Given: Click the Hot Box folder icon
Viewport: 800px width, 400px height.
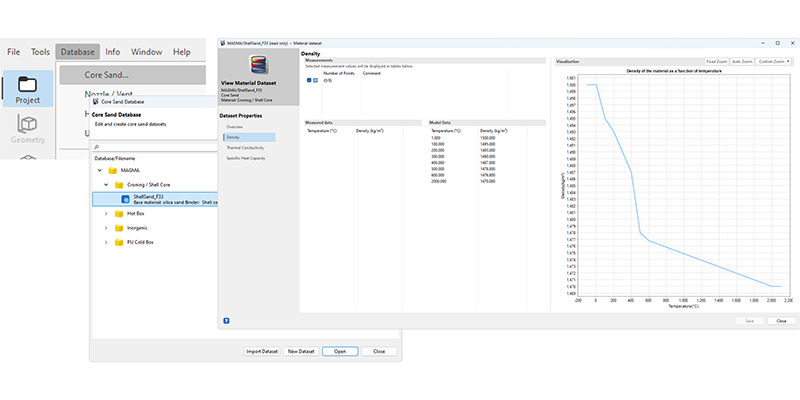Looking at the screenshot, I should click(119, 214).
